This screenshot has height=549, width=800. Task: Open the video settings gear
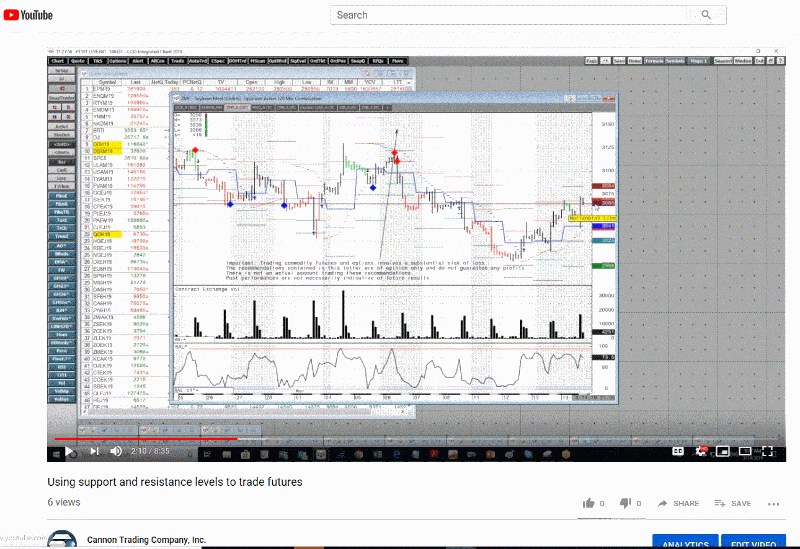(x=700, y=451)
